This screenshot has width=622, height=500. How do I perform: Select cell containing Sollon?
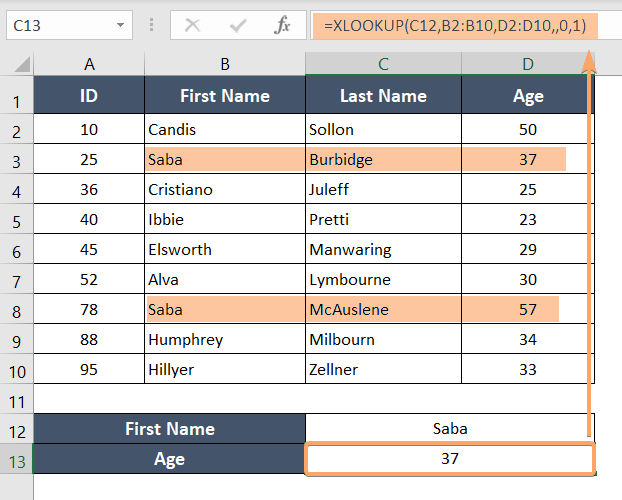(383, 129)
